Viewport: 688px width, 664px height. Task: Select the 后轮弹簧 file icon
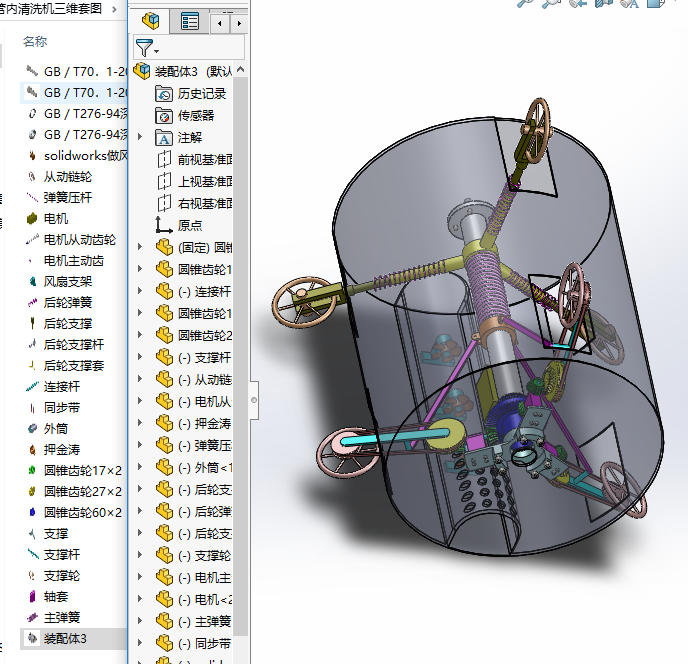click(x=32, y=302)
